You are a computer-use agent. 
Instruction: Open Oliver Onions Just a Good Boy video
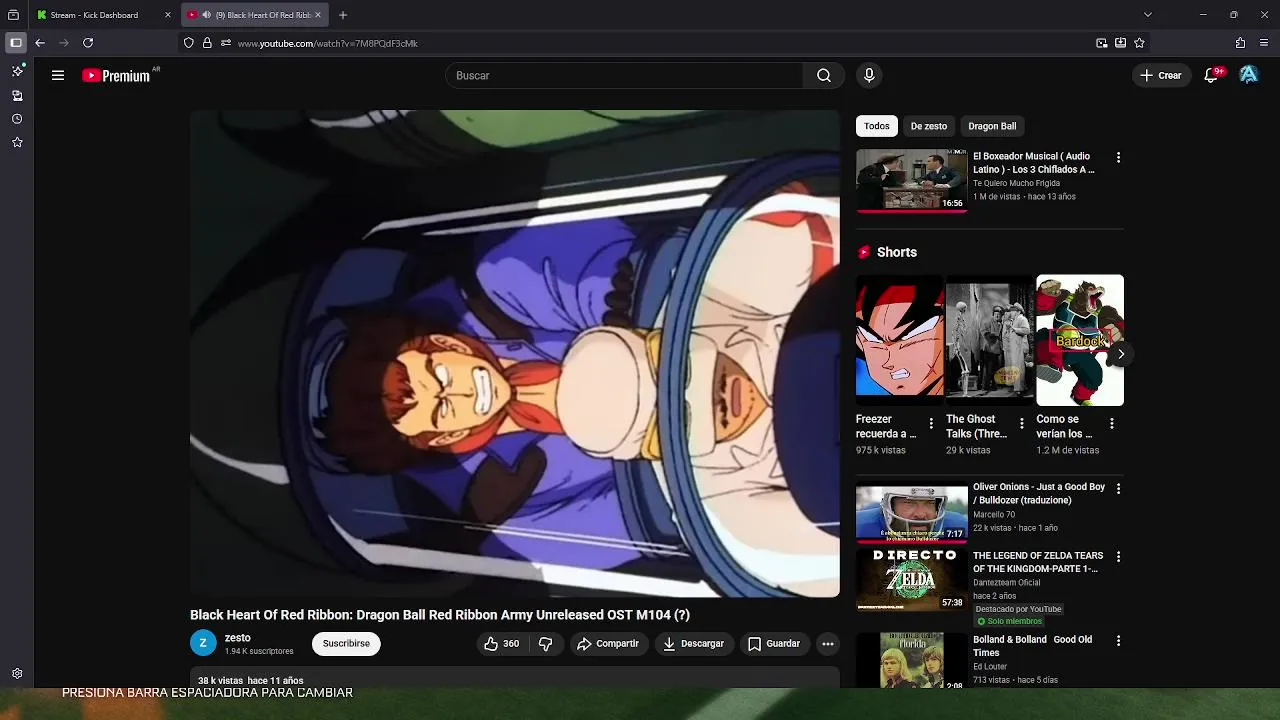coord(911,514)
